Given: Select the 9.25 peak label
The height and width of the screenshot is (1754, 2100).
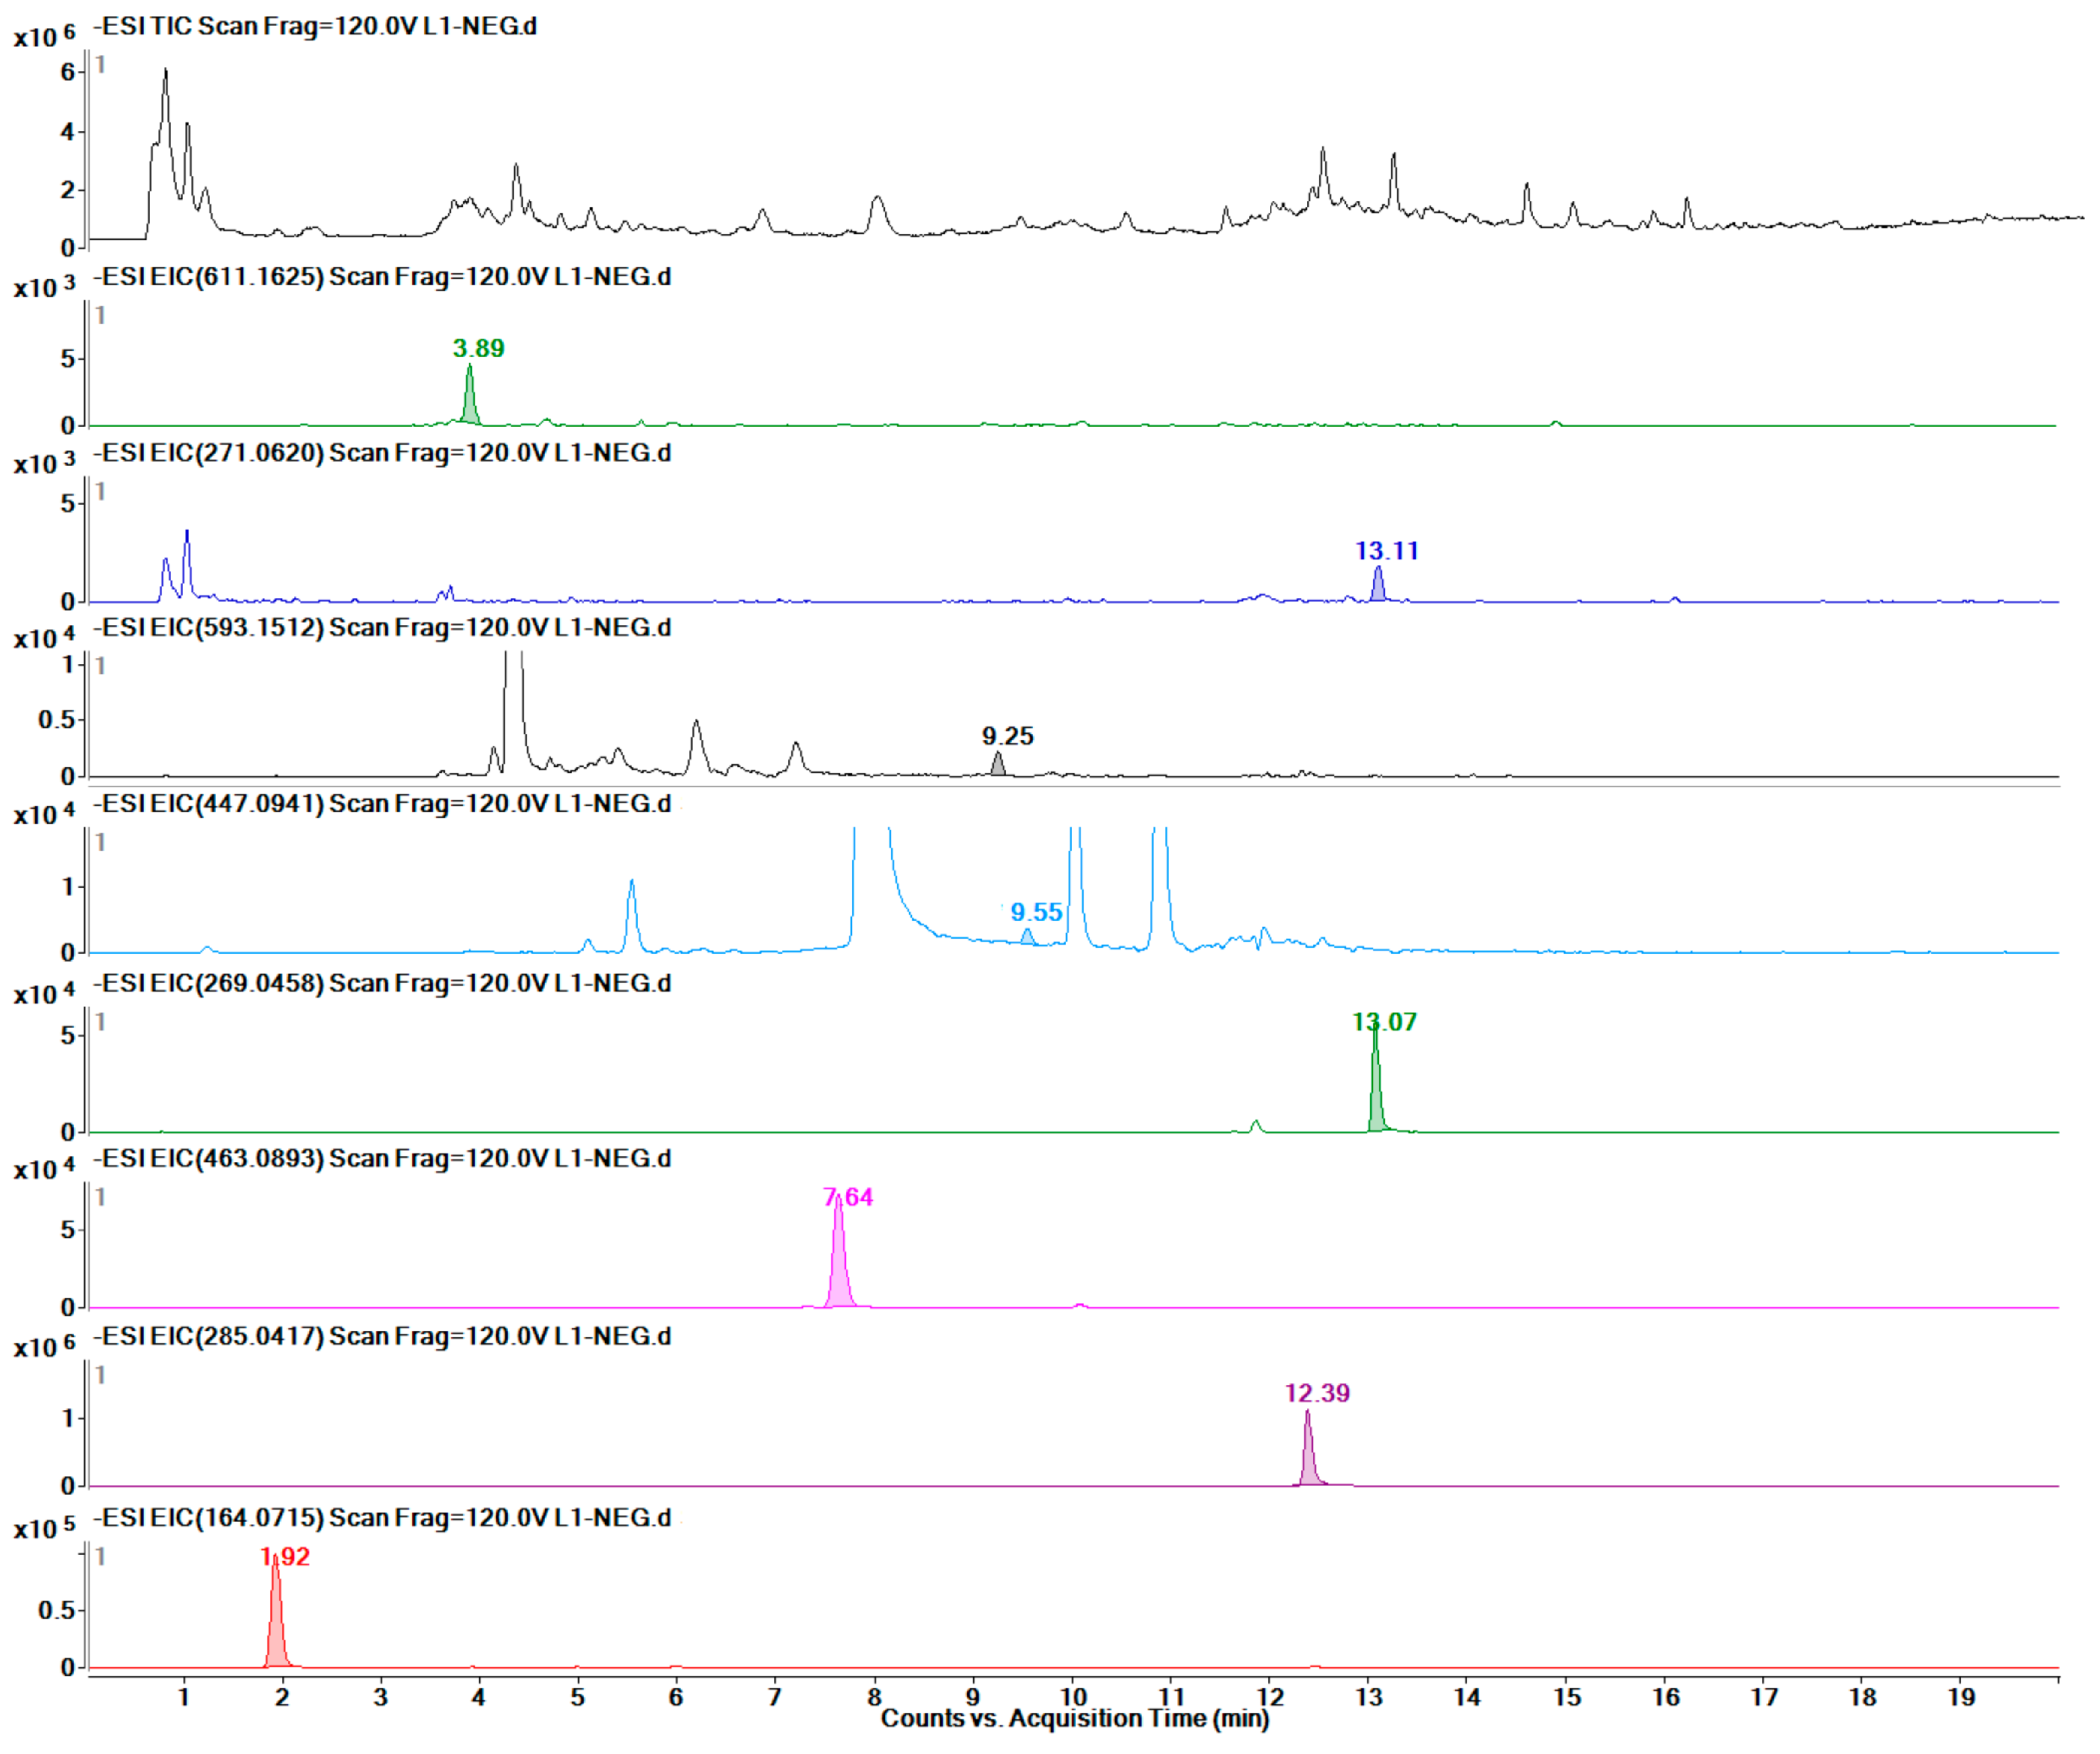Looking at the screenshot, I should tap(1007, 737).
